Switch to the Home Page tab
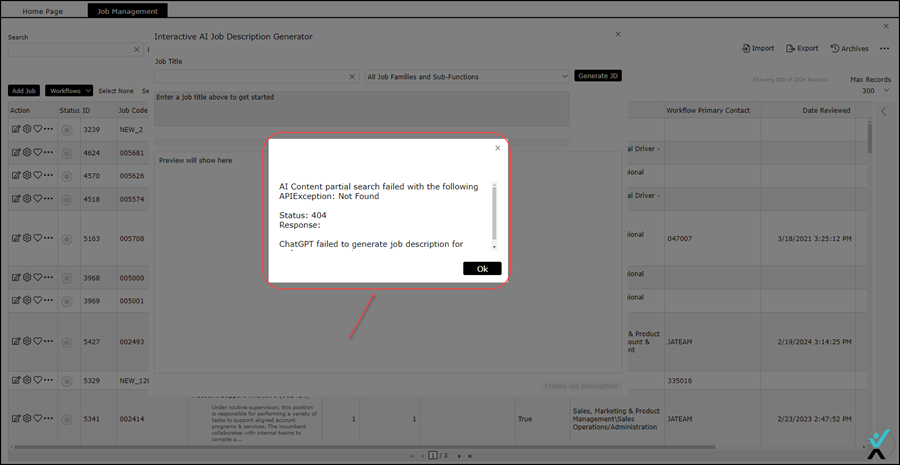The image size is (900, 465). [42, 11]
